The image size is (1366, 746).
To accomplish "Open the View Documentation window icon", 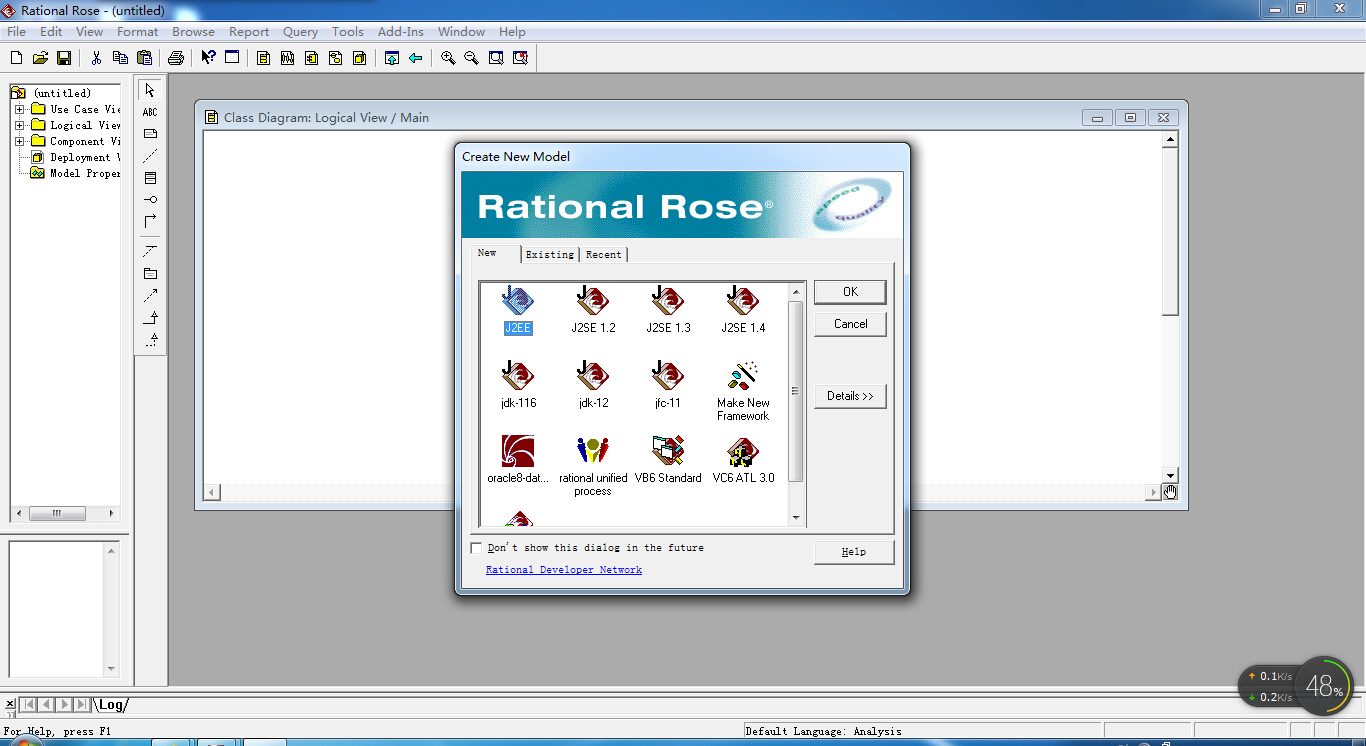I will pos(232,58).
